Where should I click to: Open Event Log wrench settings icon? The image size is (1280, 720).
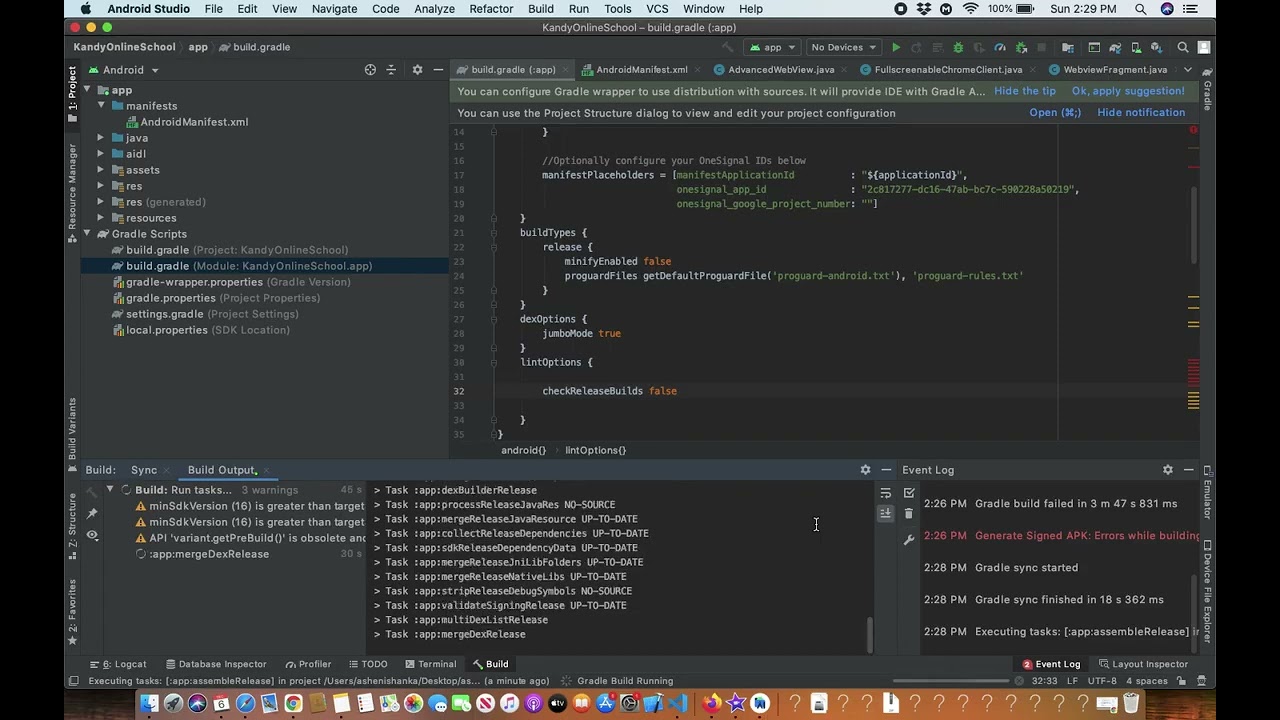pyautogui.click(x=909, y=540)
